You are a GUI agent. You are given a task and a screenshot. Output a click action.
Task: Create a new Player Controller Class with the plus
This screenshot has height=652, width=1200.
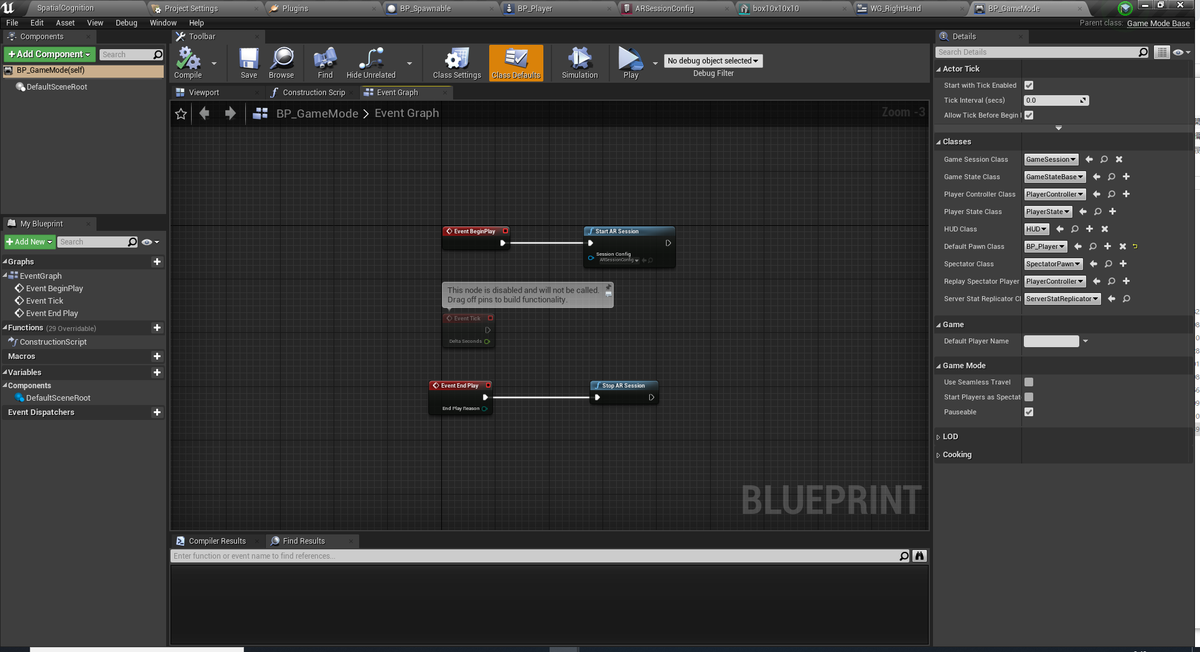tap(1126, 194)
